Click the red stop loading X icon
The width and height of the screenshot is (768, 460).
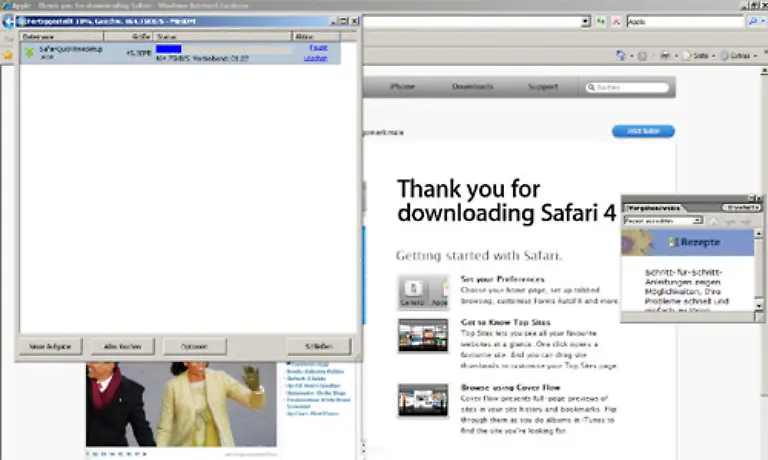tap(616, 22)
